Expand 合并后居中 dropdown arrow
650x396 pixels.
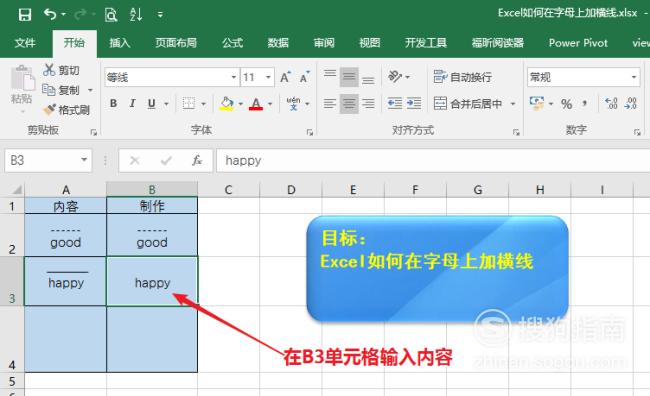click(513, 104)
